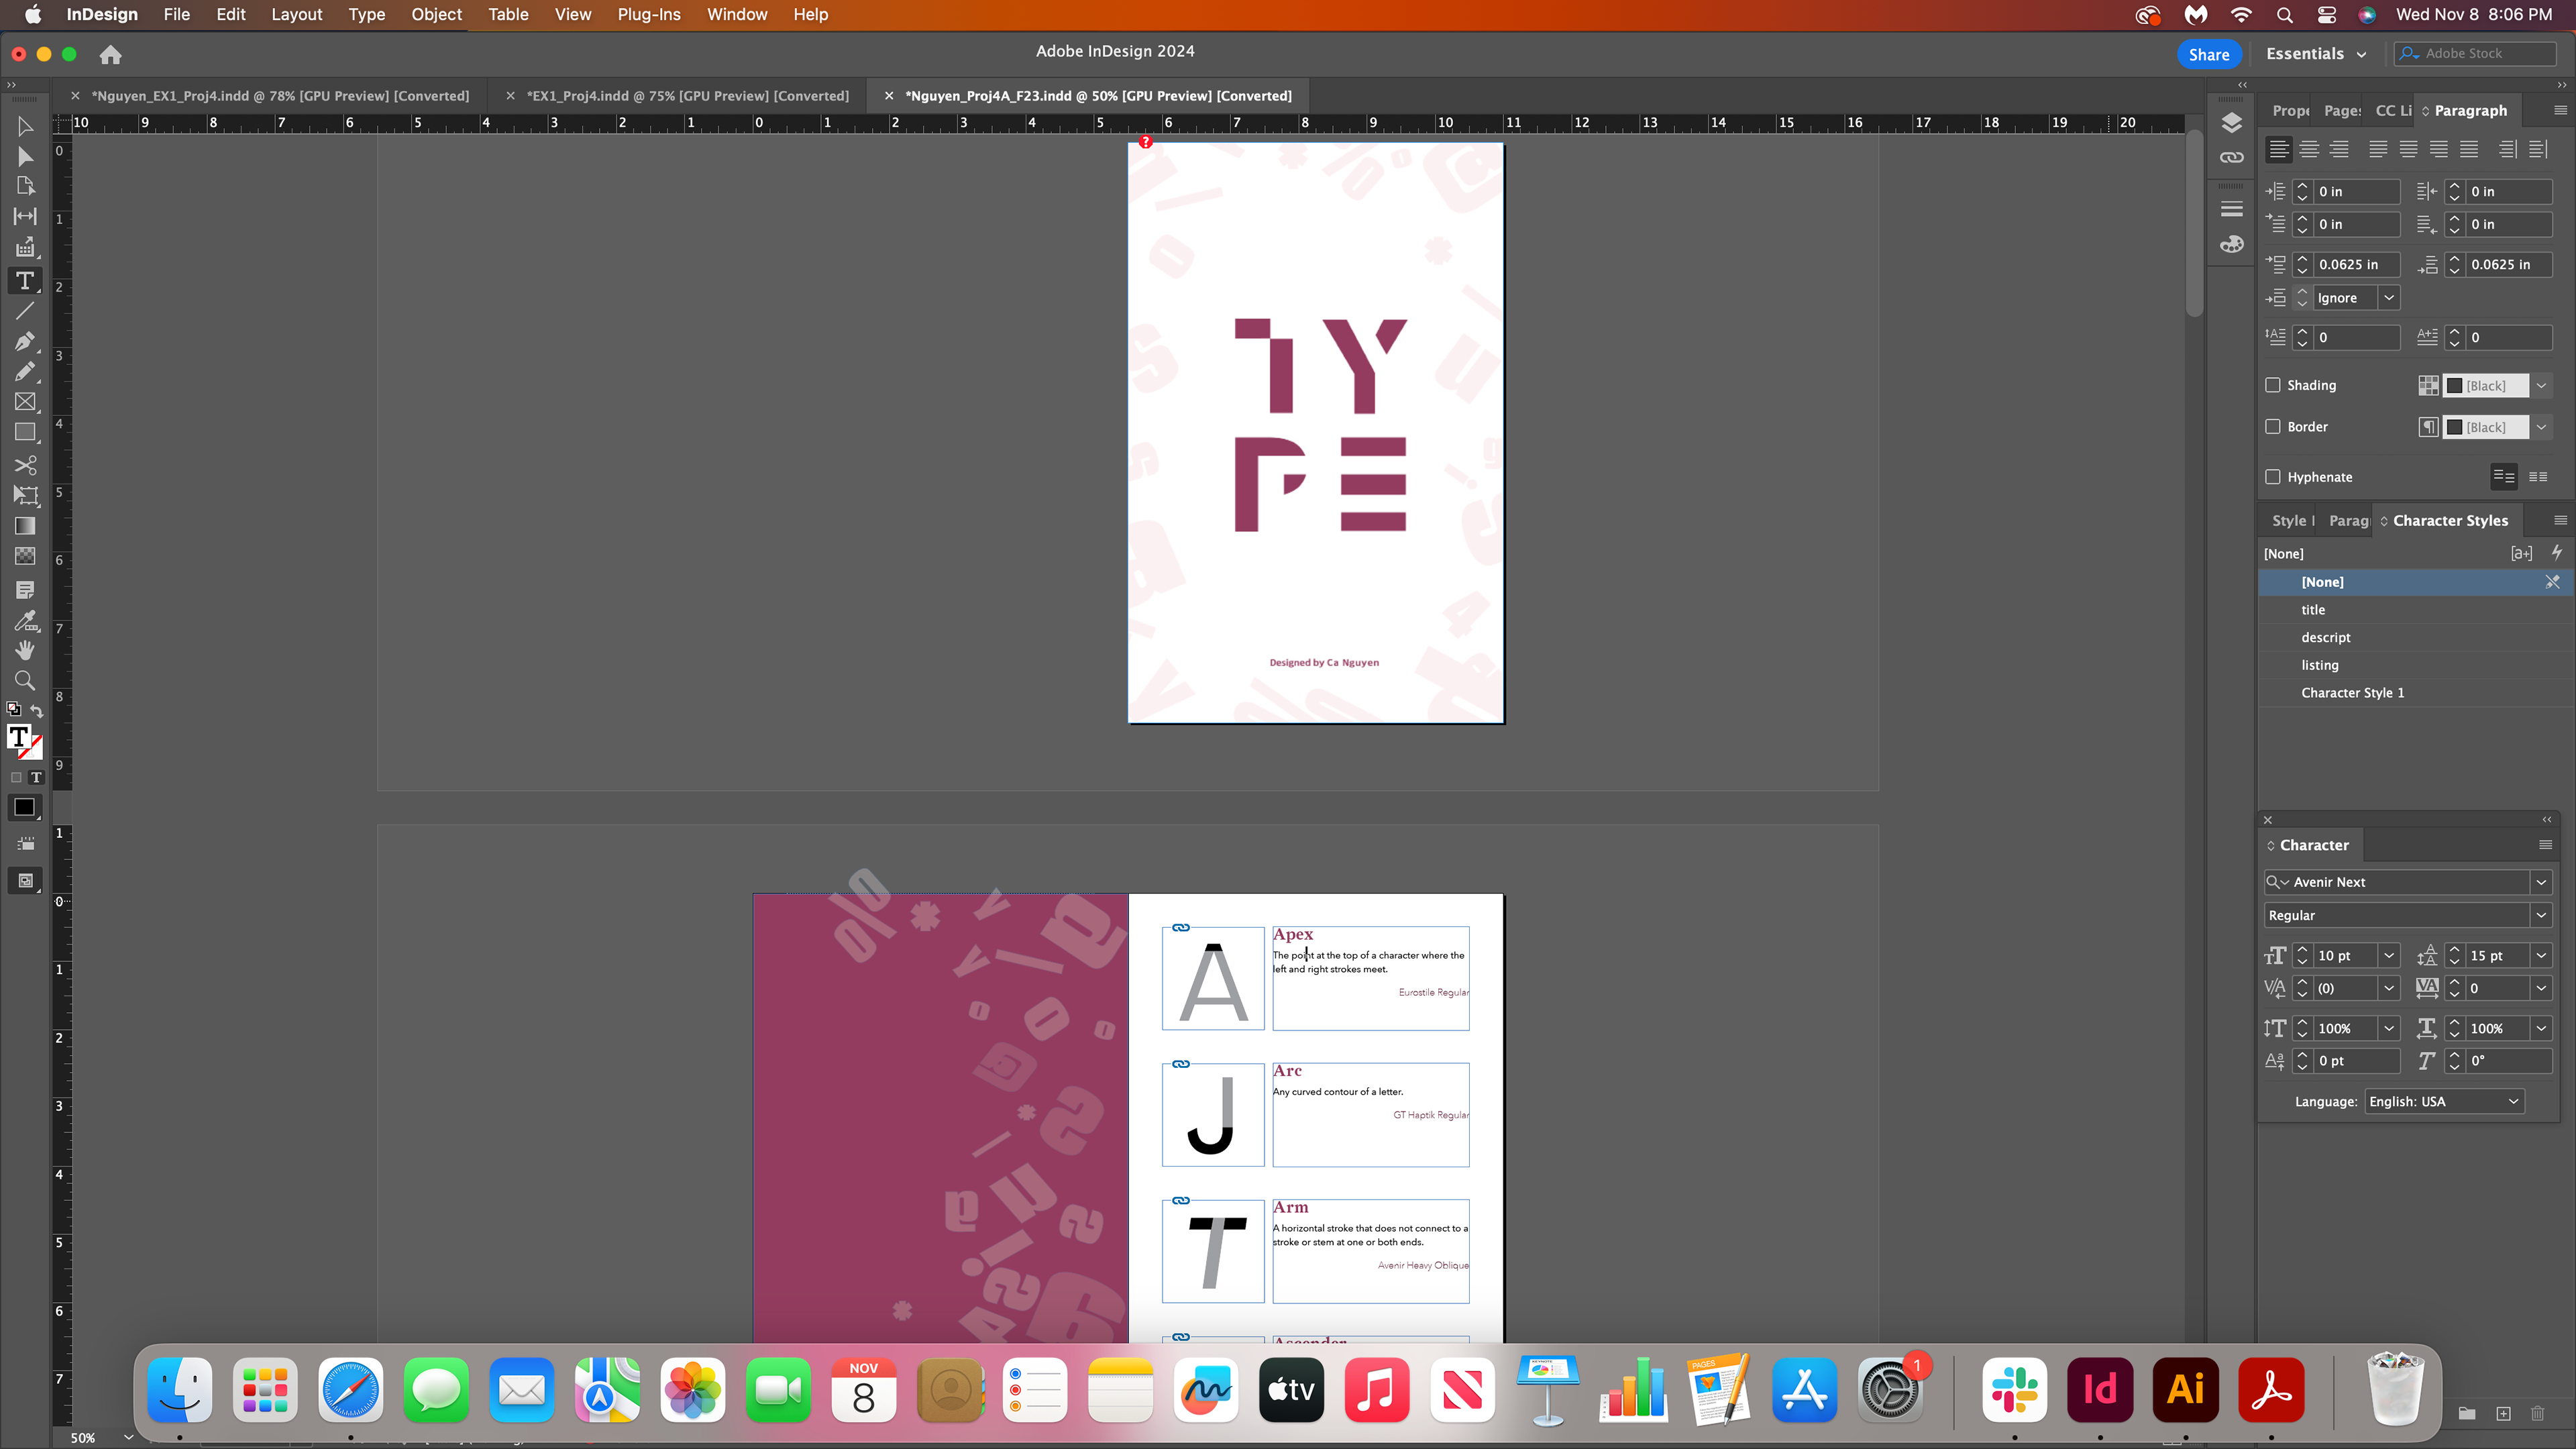Click the Border [Black] color swatch

(x=2485, y=428)
